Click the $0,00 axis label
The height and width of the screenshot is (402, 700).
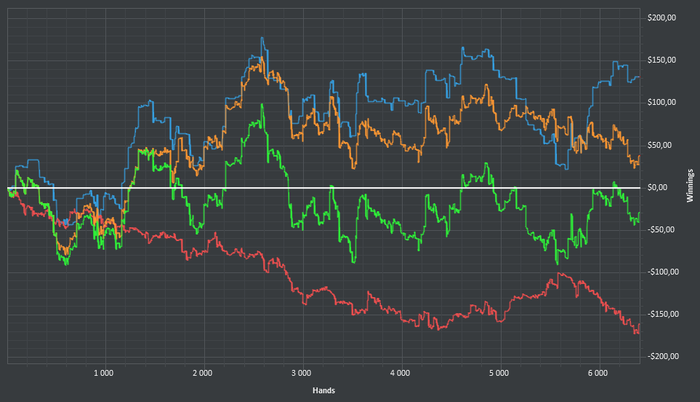(x=658, y=188)
